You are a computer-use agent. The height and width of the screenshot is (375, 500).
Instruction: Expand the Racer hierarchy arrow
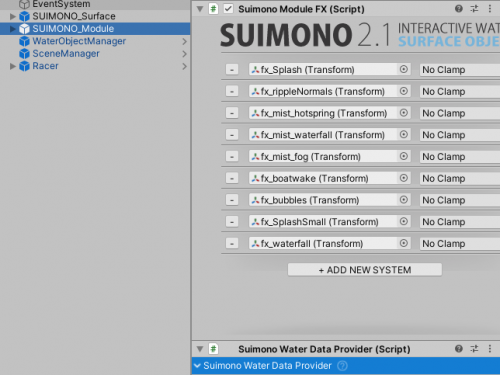(13, 66)
